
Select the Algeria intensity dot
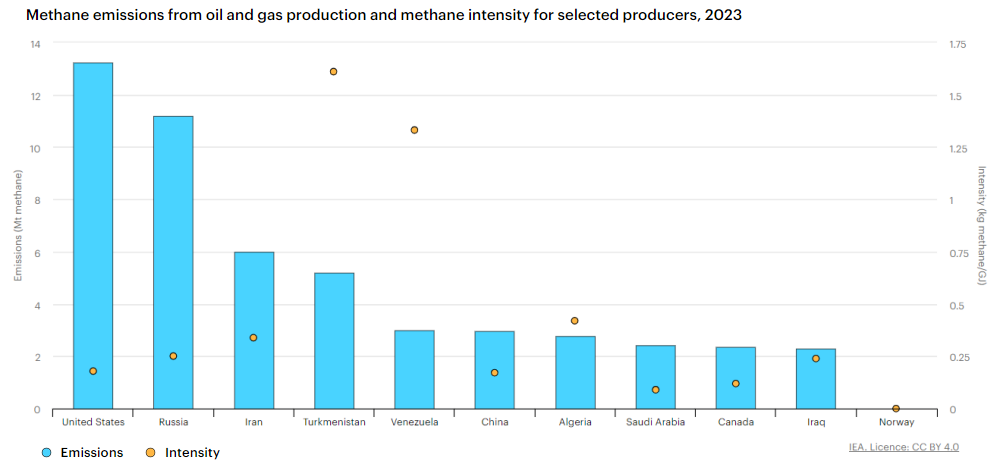pyautogui.click(x=575, y=321)
